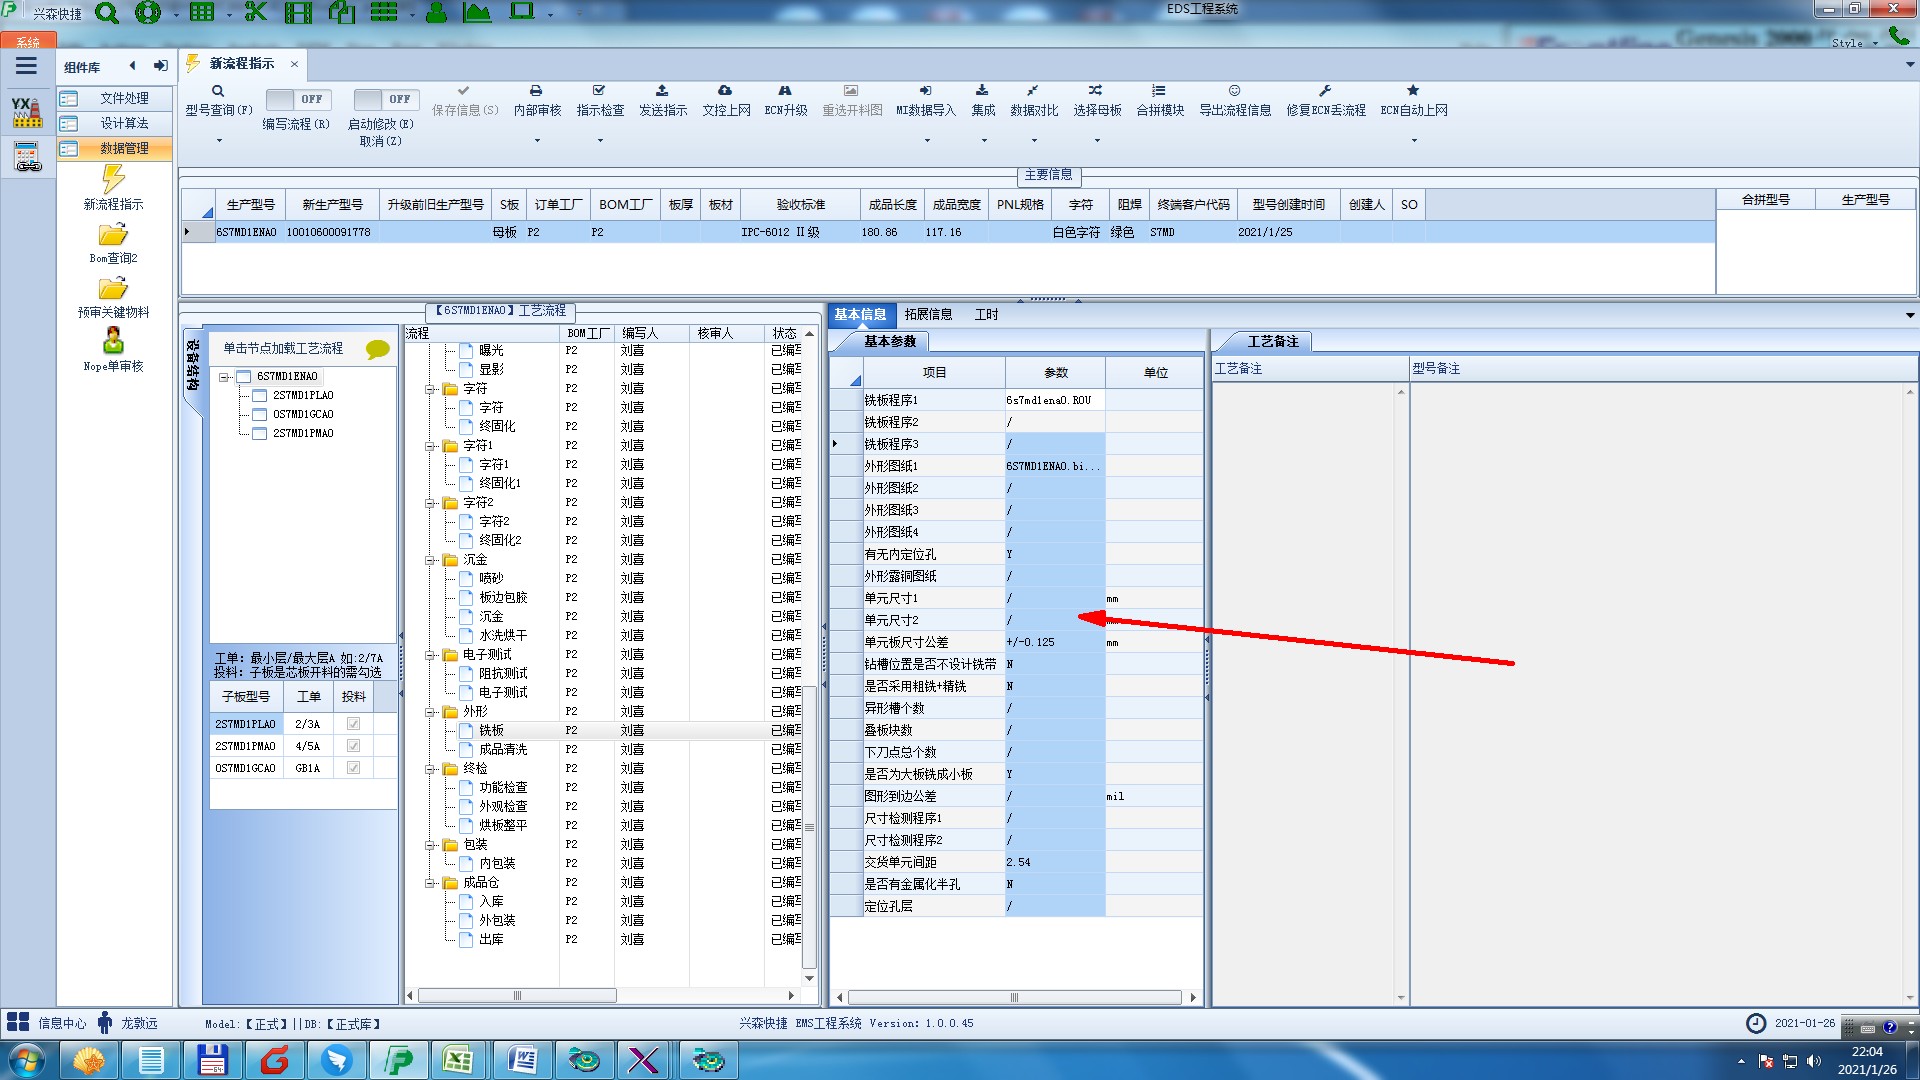1920x1080 pixels.
Task: Click the 修复ECN丢流程 wrench icon
Action: [x=1325, y=91]
